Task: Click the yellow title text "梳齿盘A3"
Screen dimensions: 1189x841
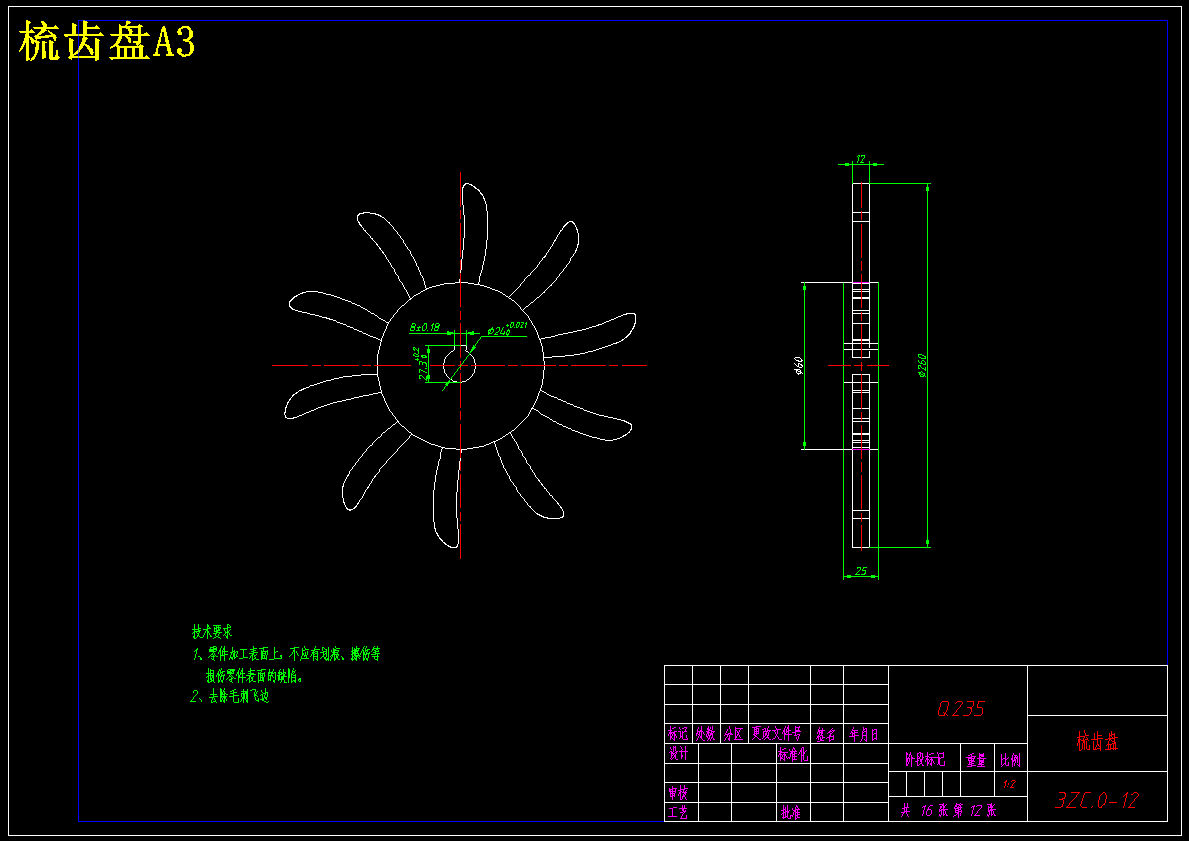Action: point(107,42)
